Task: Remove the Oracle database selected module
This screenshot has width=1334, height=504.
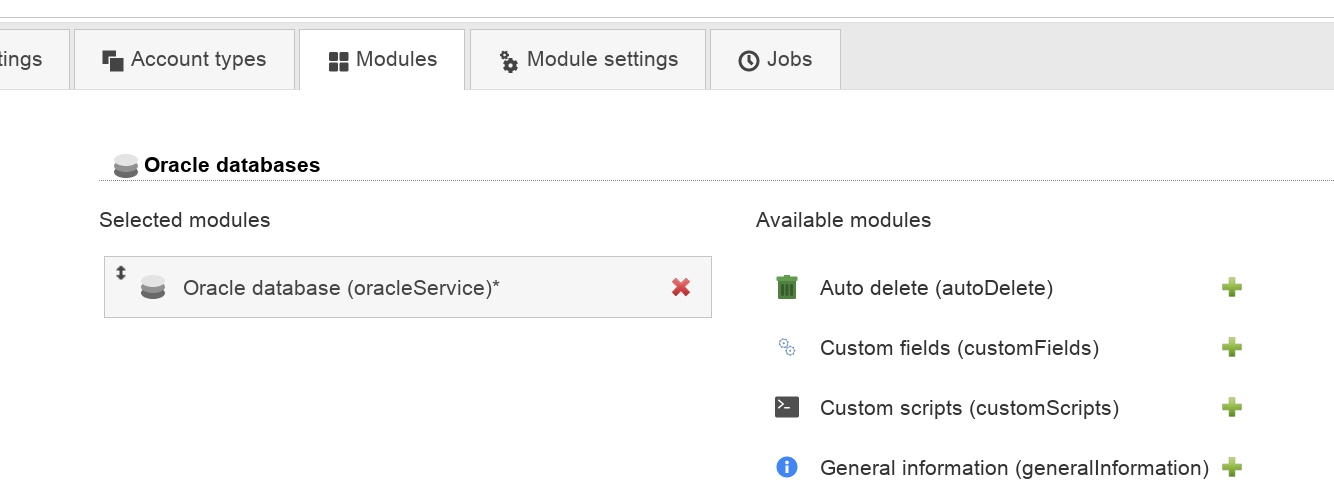Action: 681,288
